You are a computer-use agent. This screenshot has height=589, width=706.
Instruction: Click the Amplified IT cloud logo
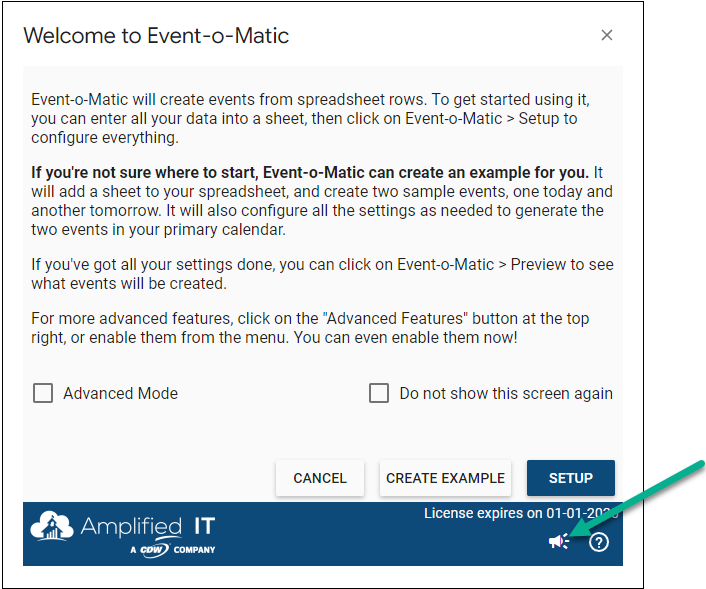[50, 528]
